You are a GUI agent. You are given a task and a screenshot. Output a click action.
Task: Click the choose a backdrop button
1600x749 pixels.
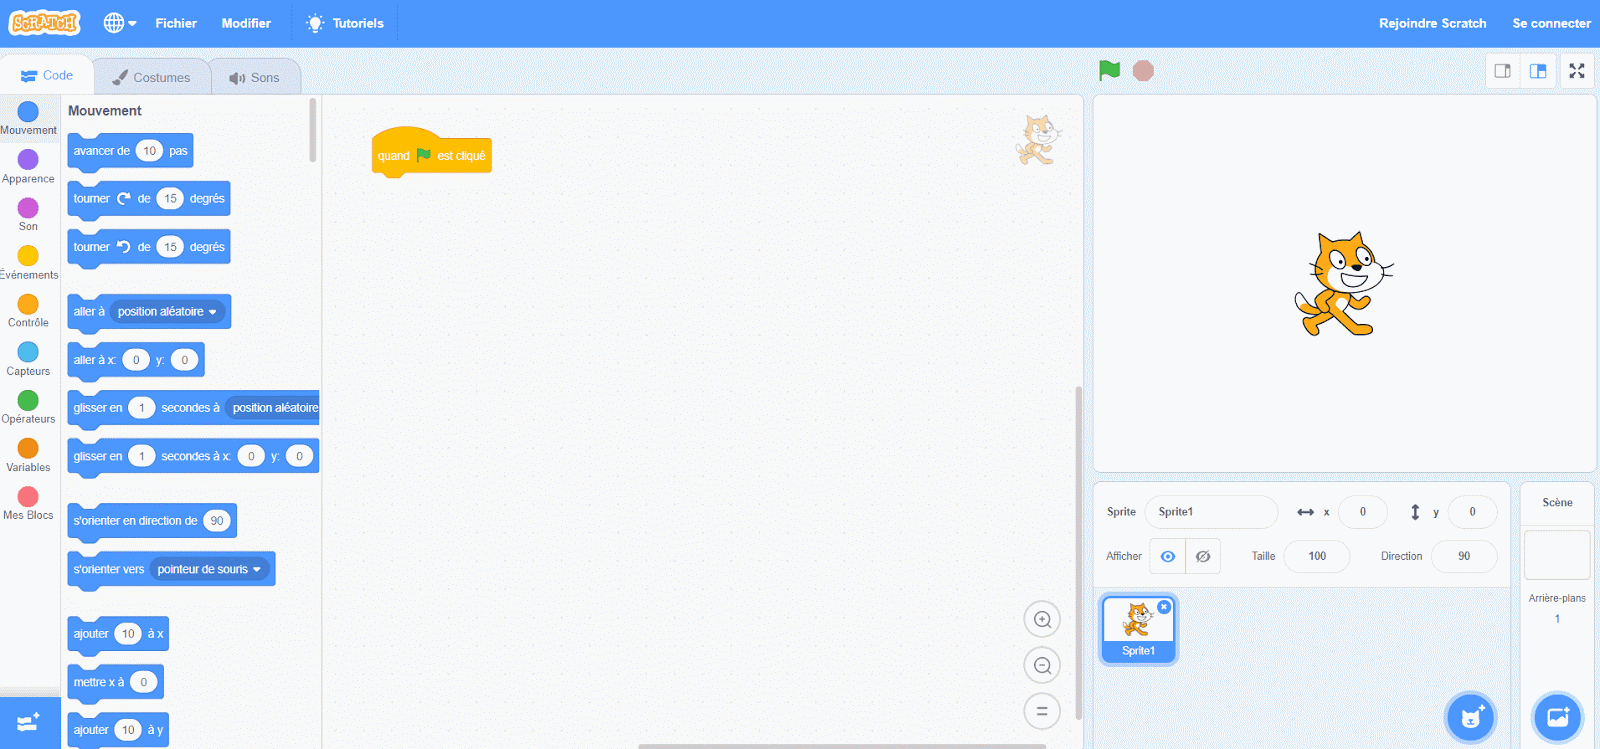tap(1558, 717)
